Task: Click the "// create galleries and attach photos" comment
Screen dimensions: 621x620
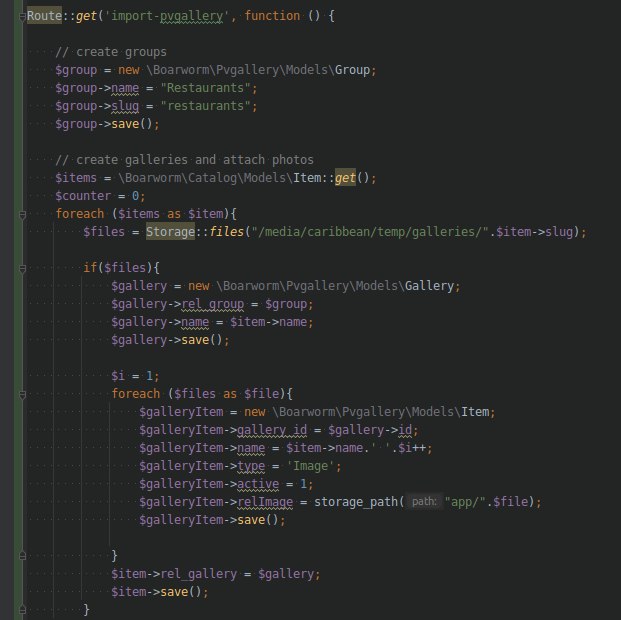Action: (185, 160)
